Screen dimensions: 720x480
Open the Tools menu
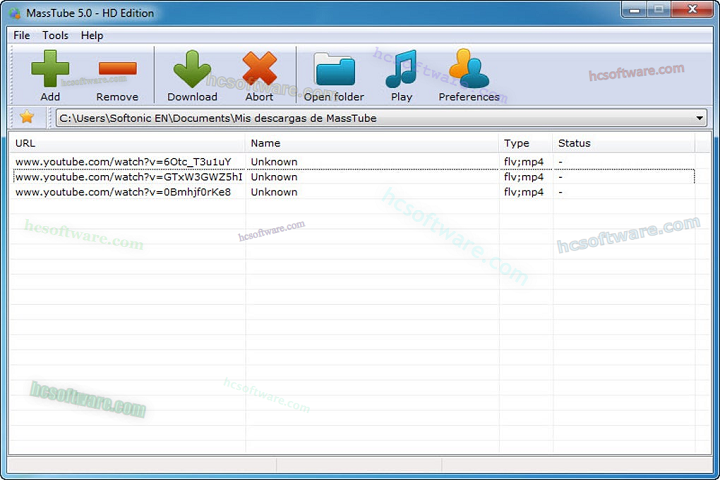click(56, 35)
